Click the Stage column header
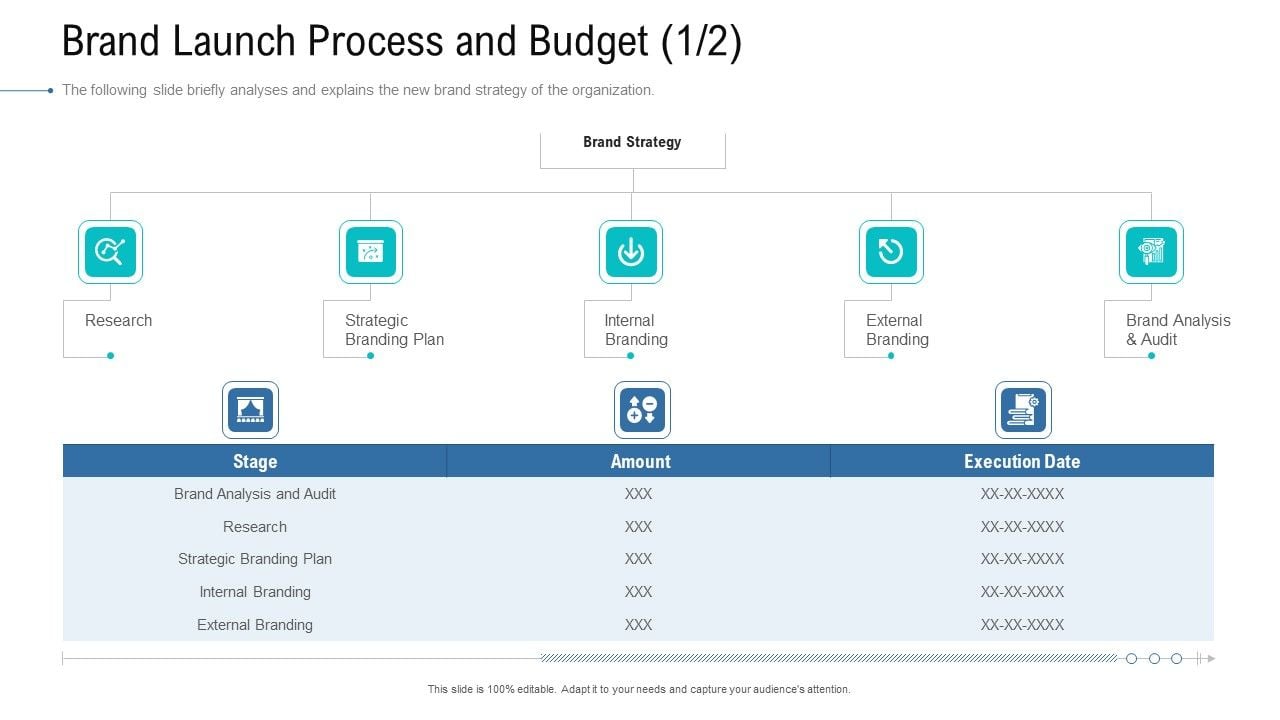 [255, 461]
